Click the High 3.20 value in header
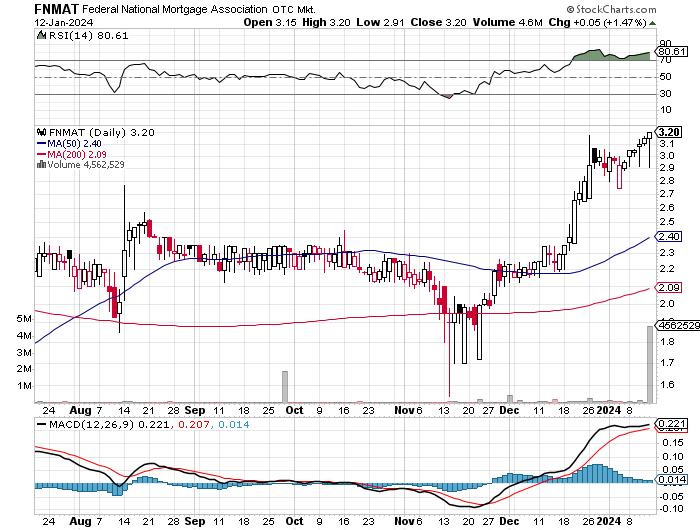The height and width of the screenshot is (530, 700). pos(326,22)
